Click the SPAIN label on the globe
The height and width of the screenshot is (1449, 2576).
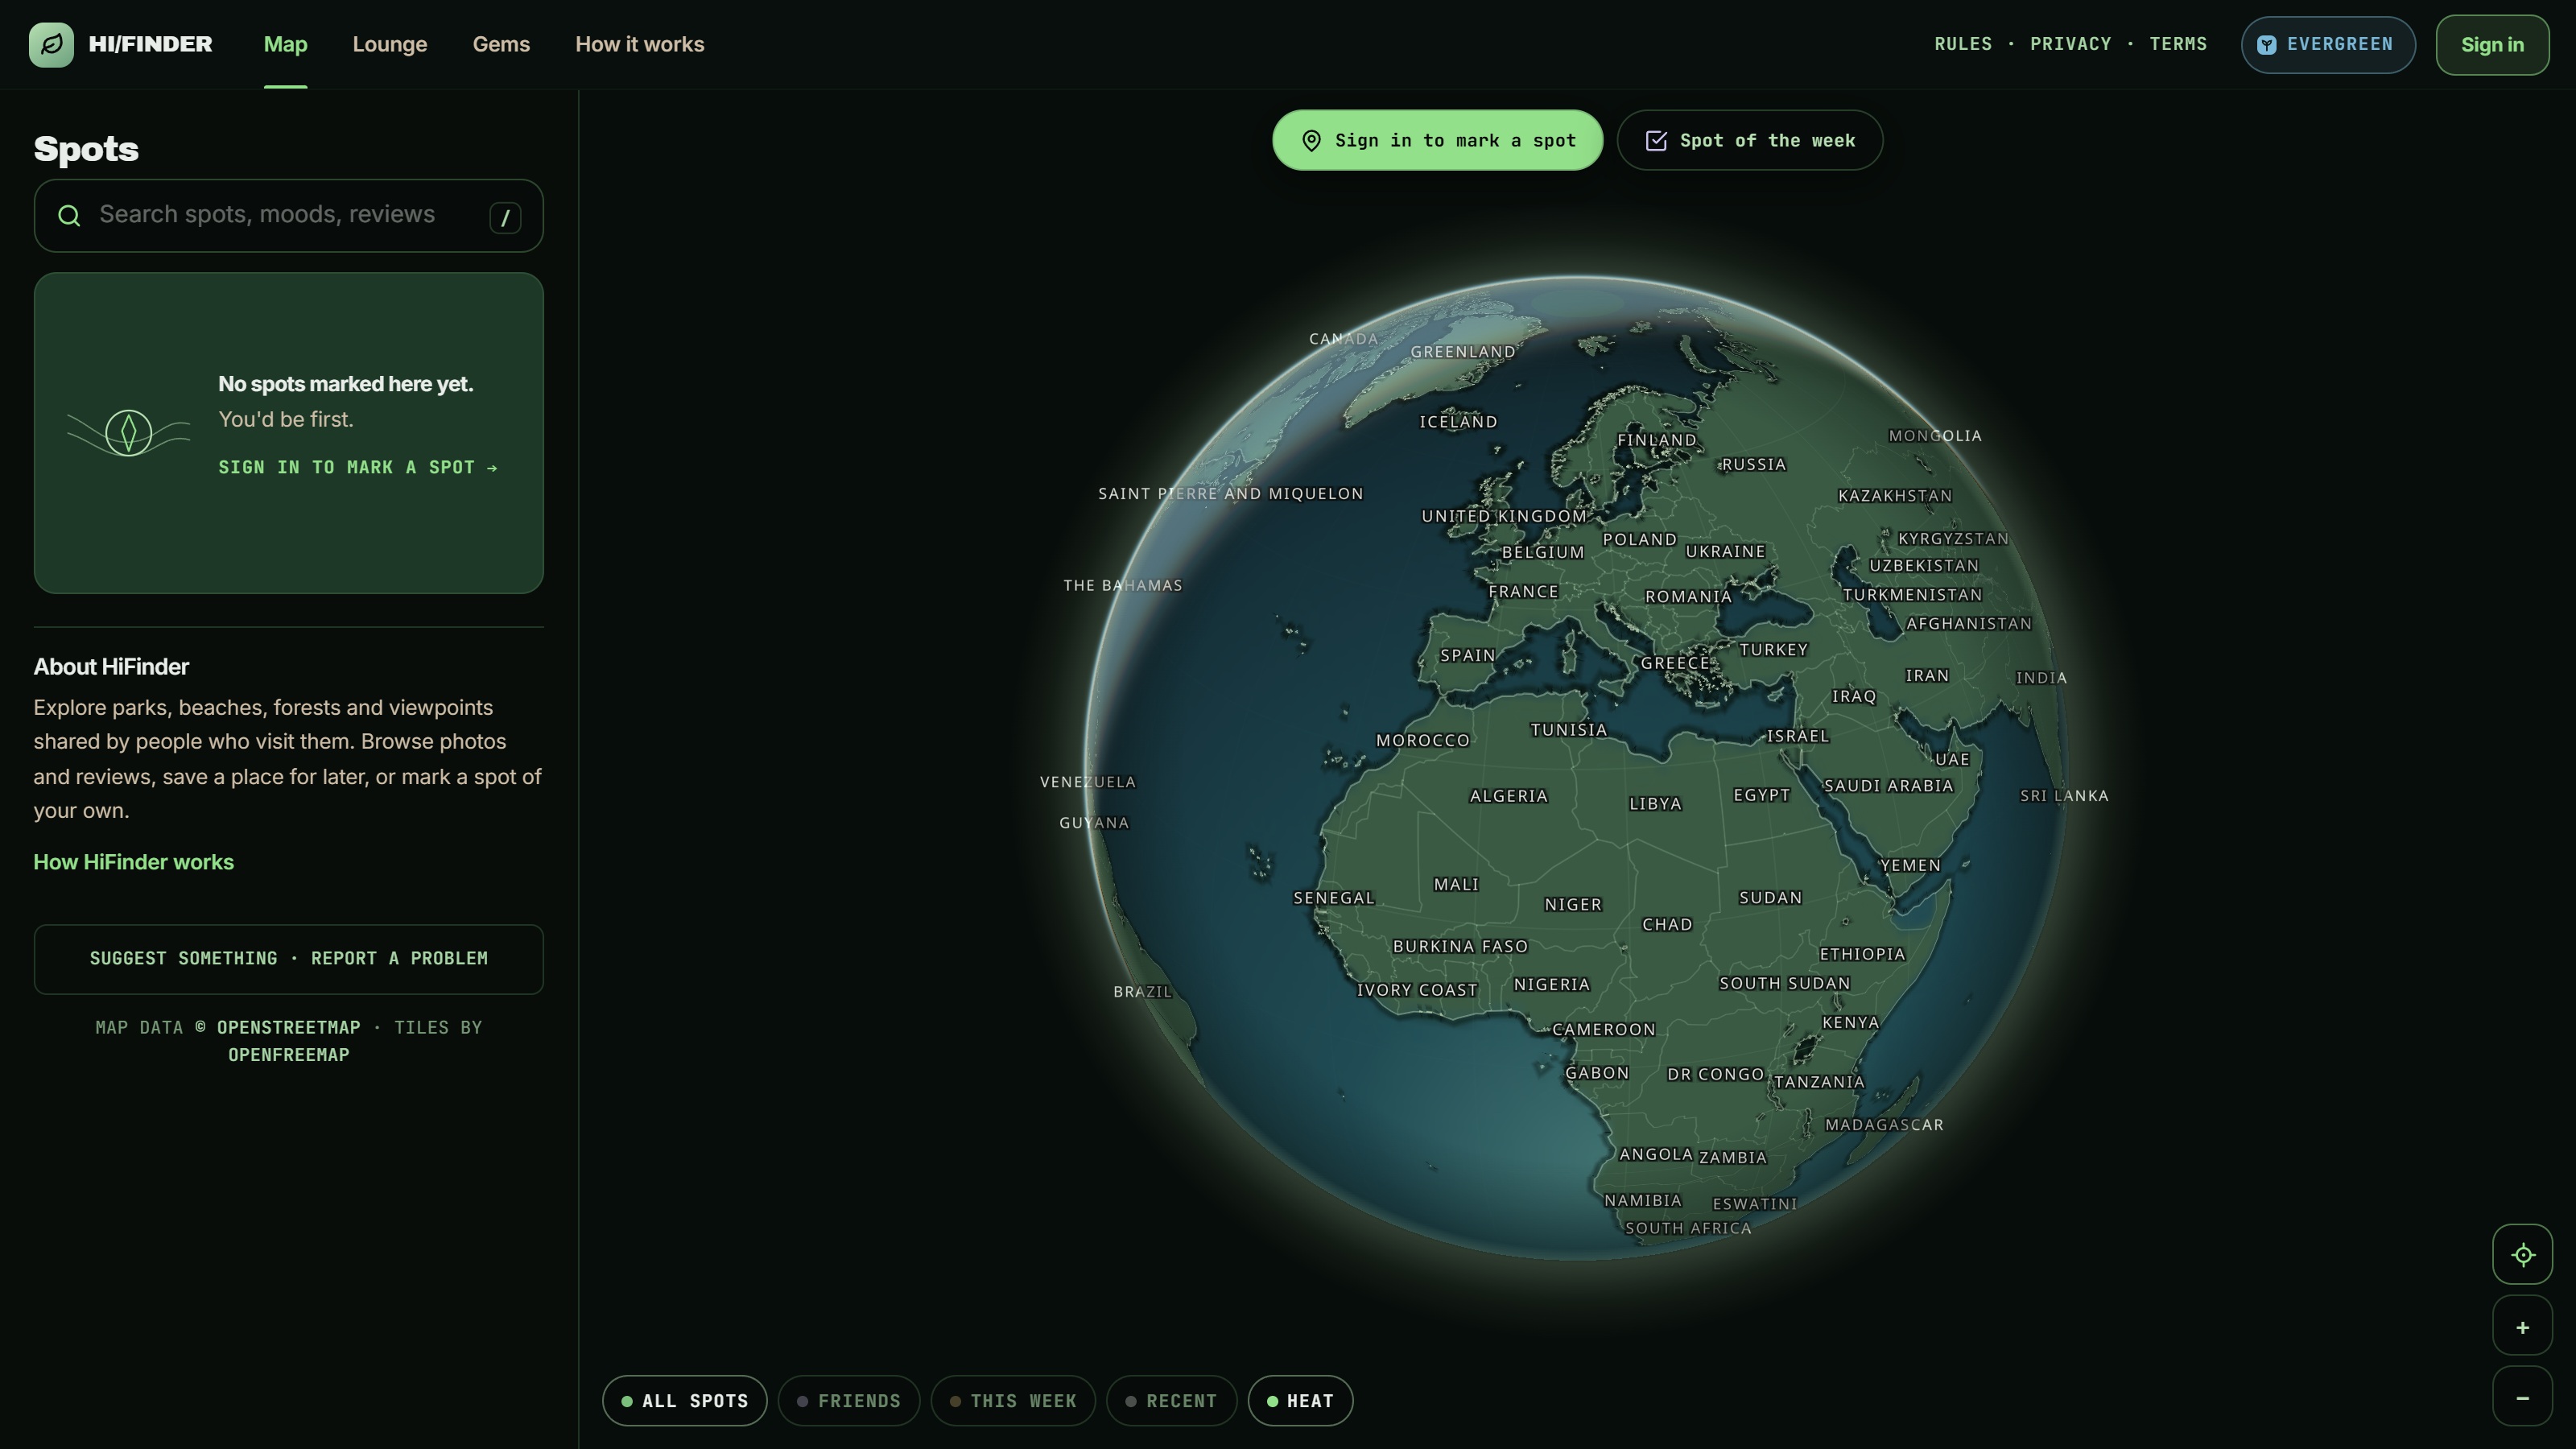pyautogui.click(x=1467, y=655)
